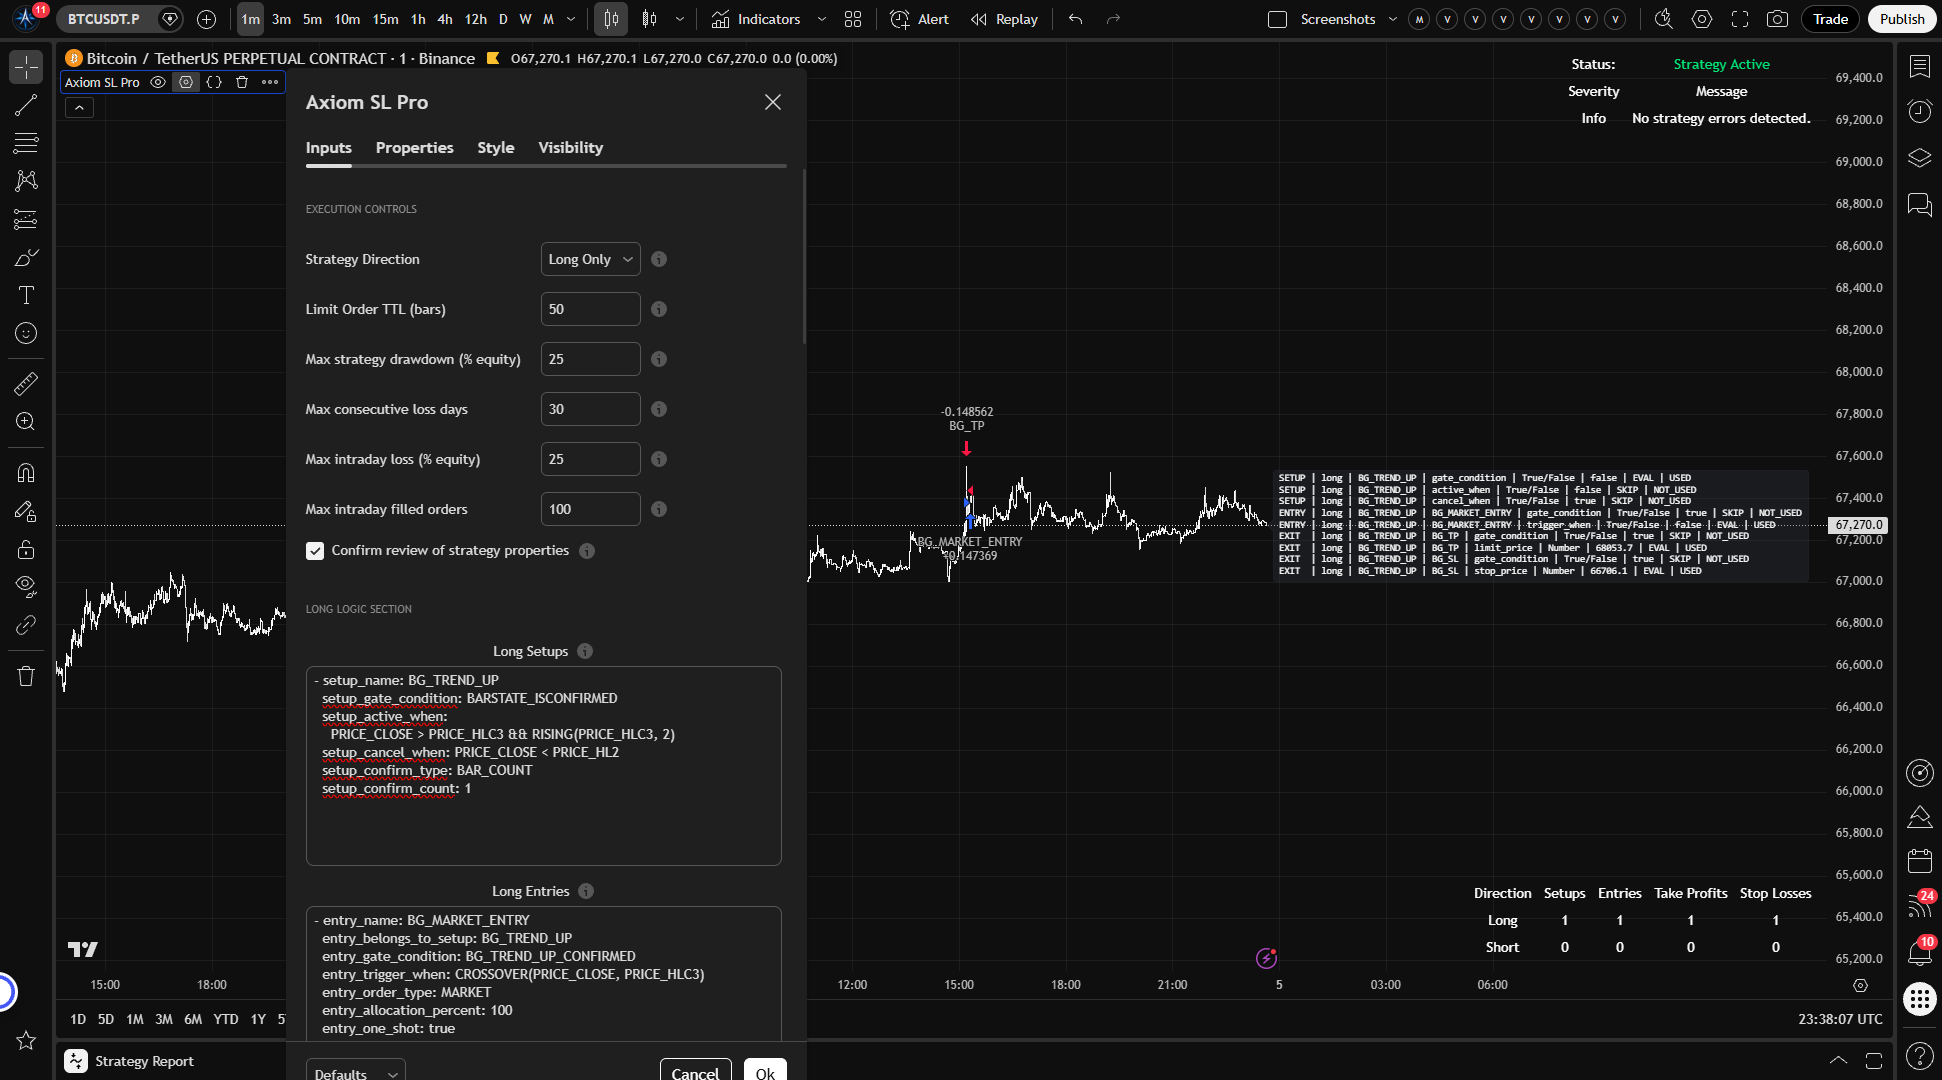1942x1080 pixels.
Task: Collapse the indicator legend chevron
Action: pos(79,108)
